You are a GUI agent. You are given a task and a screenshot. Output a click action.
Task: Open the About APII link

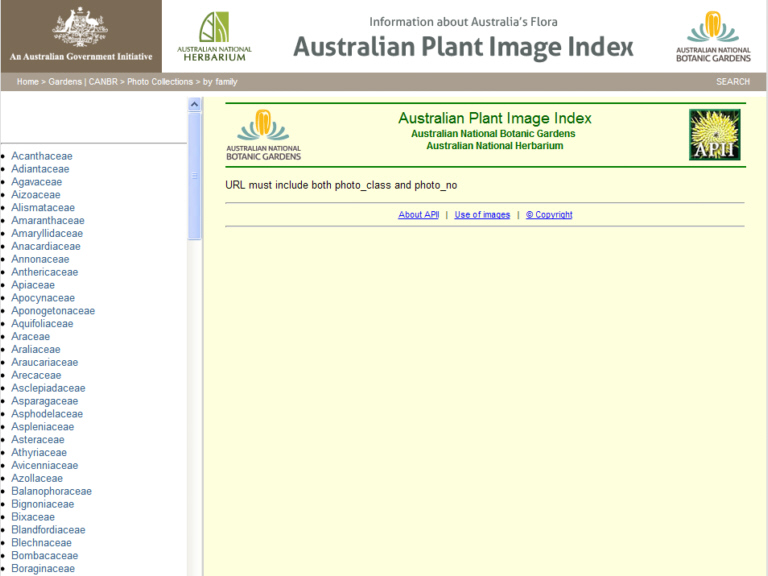click(418, 215)
